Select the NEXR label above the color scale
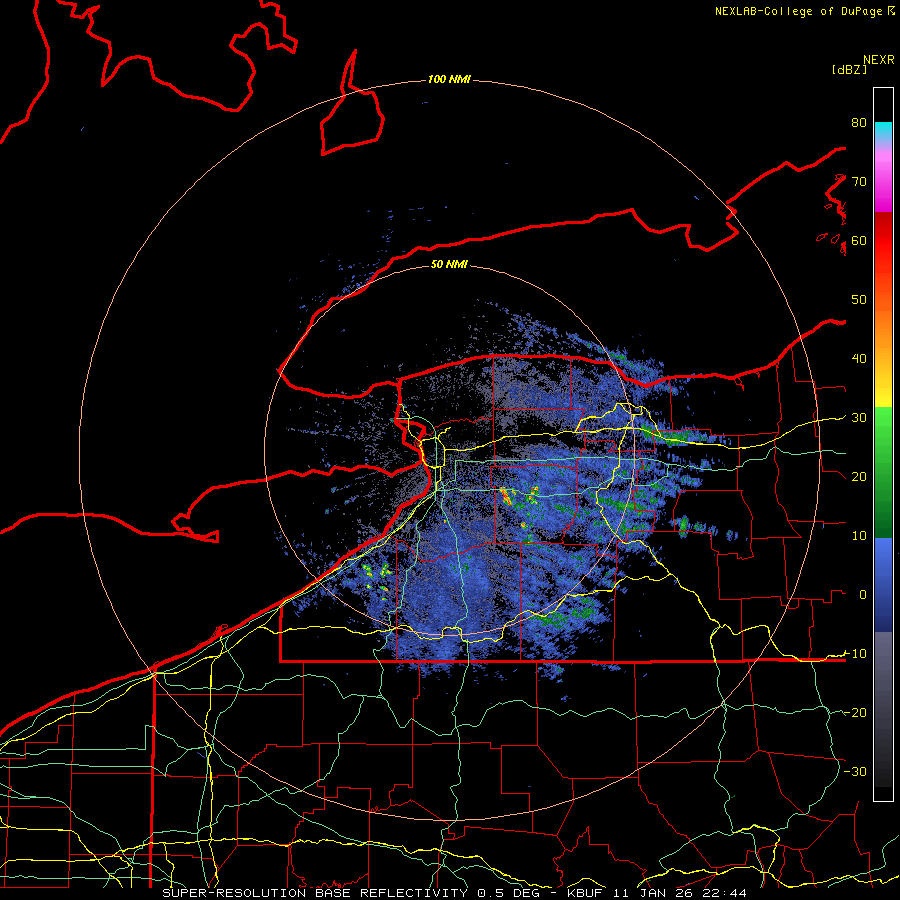This screenshot has width=900, height=900. click(x=878, y=60)
